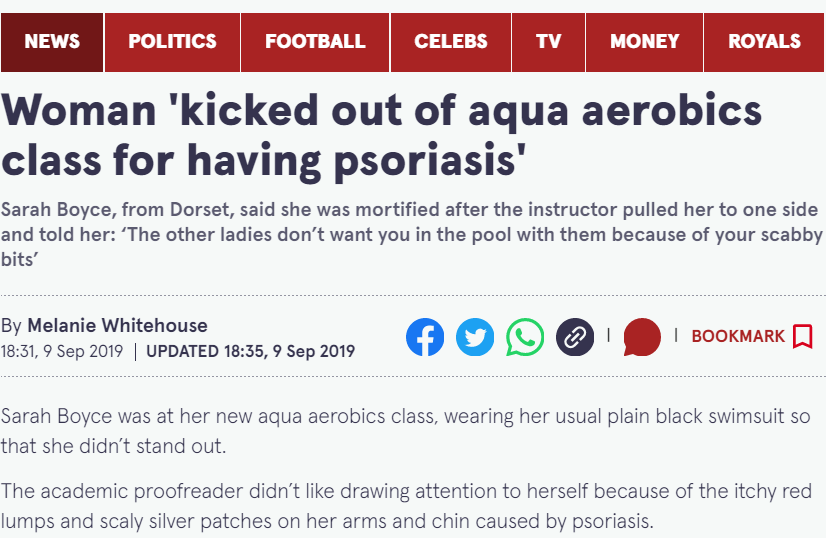Copy article link with chain icon
Viewport: 826px width, 538px height.
click(x=575, y=337)
